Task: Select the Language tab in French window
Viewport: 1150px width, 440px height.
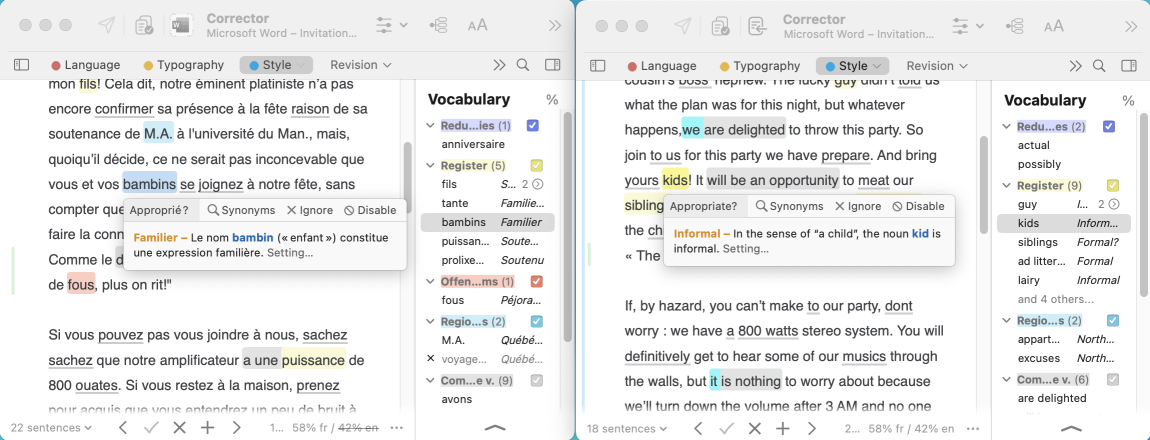Action: click(x=86, y=65)
